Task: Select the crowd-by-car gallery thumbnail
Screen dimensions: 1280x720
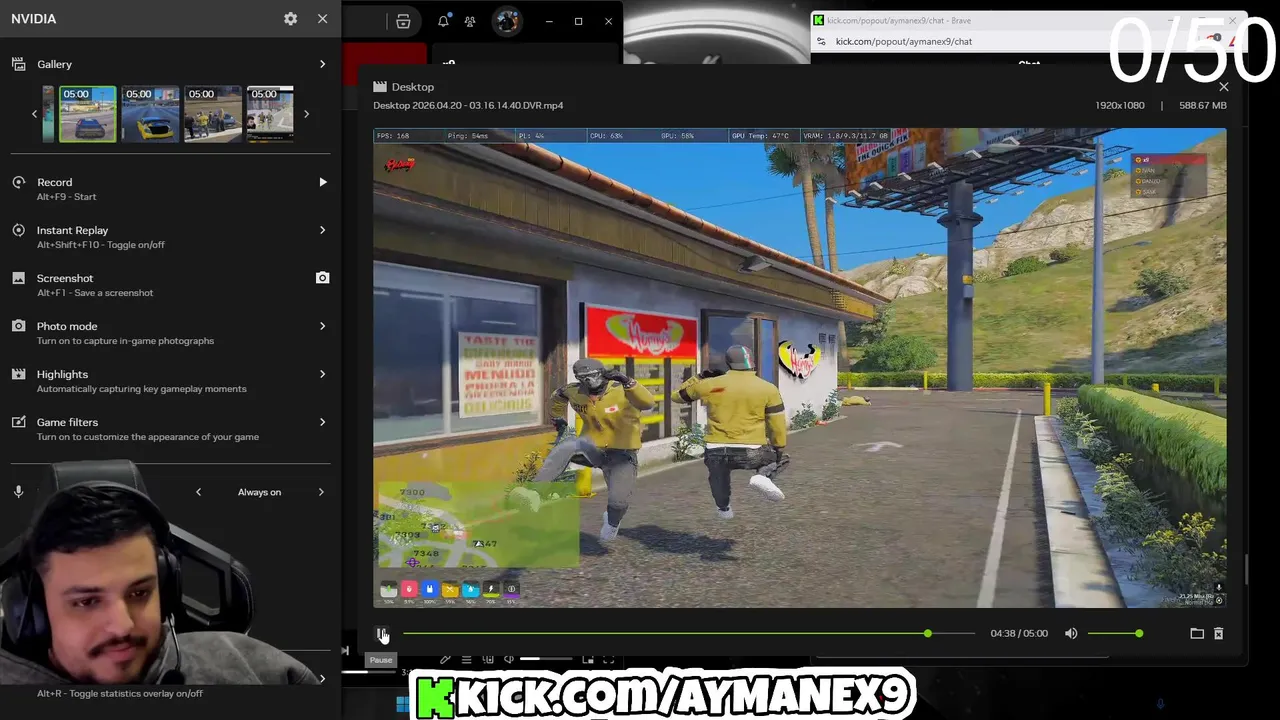Action: (x=213, y=114)
